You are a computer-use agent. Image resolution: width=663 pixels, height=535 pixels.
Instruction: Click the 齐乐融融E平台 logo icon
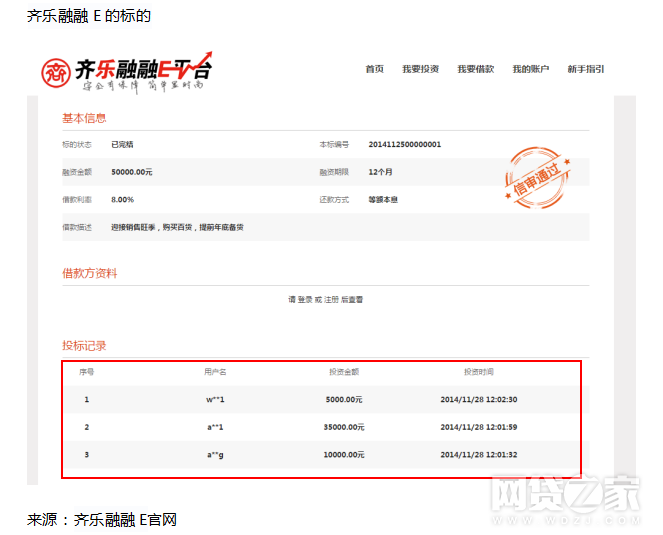coord(57,71)
